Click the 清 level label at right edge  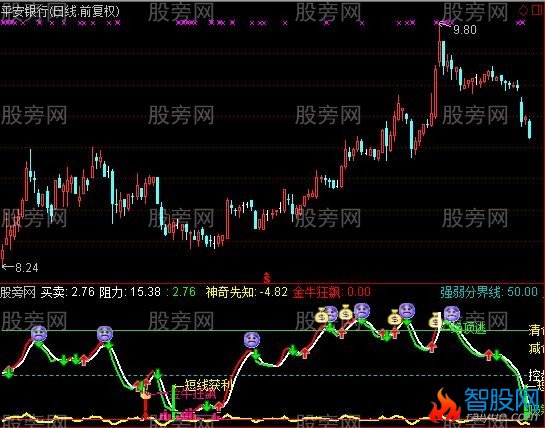(x=536, y=330)
